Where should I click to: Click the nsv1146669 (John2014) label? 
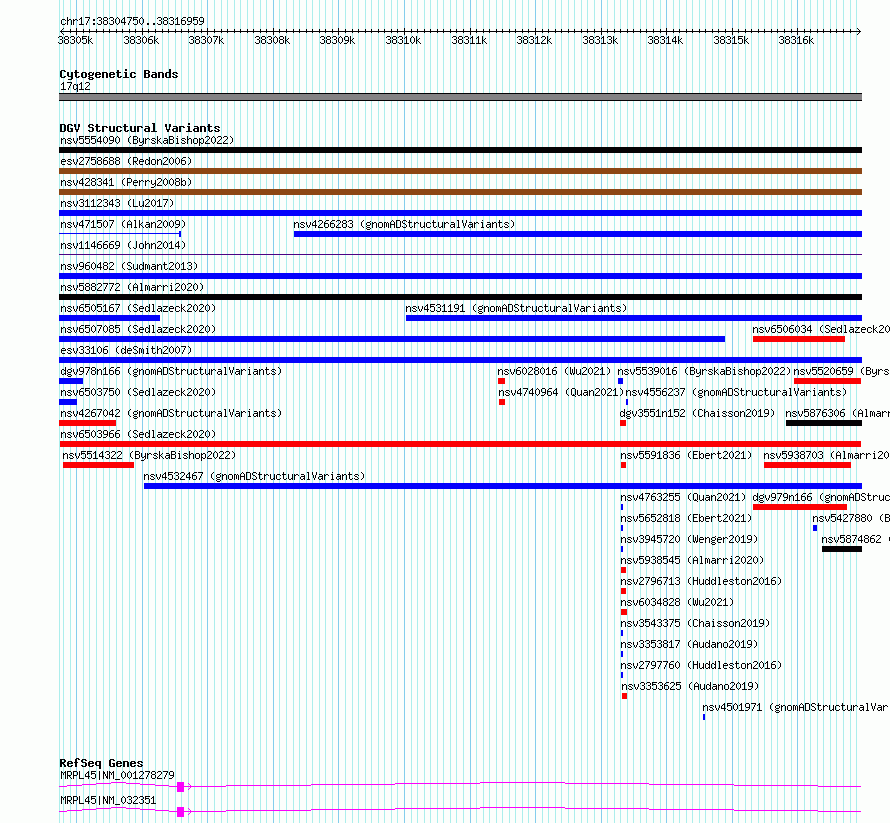(123, 245)
